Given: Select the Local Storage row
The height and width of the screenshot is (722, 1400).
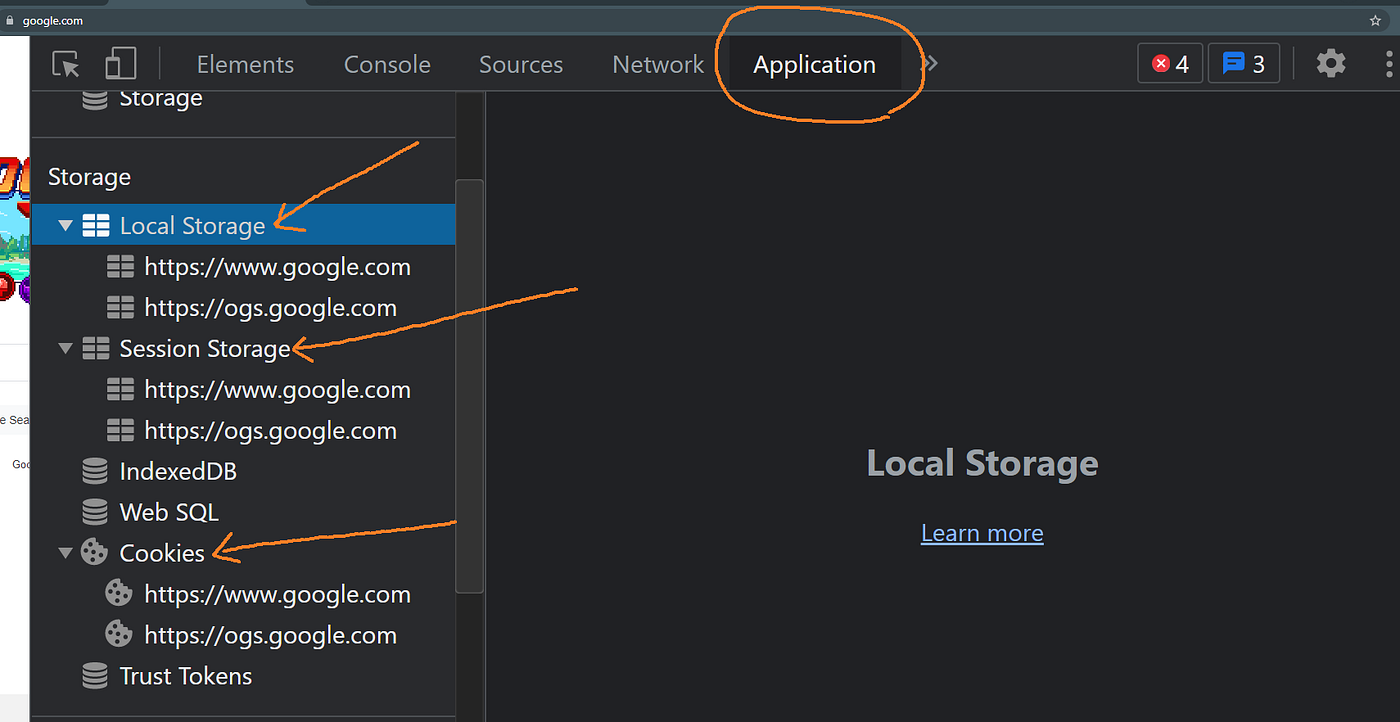Looking at the screenshot, I should tap(243, 225).
